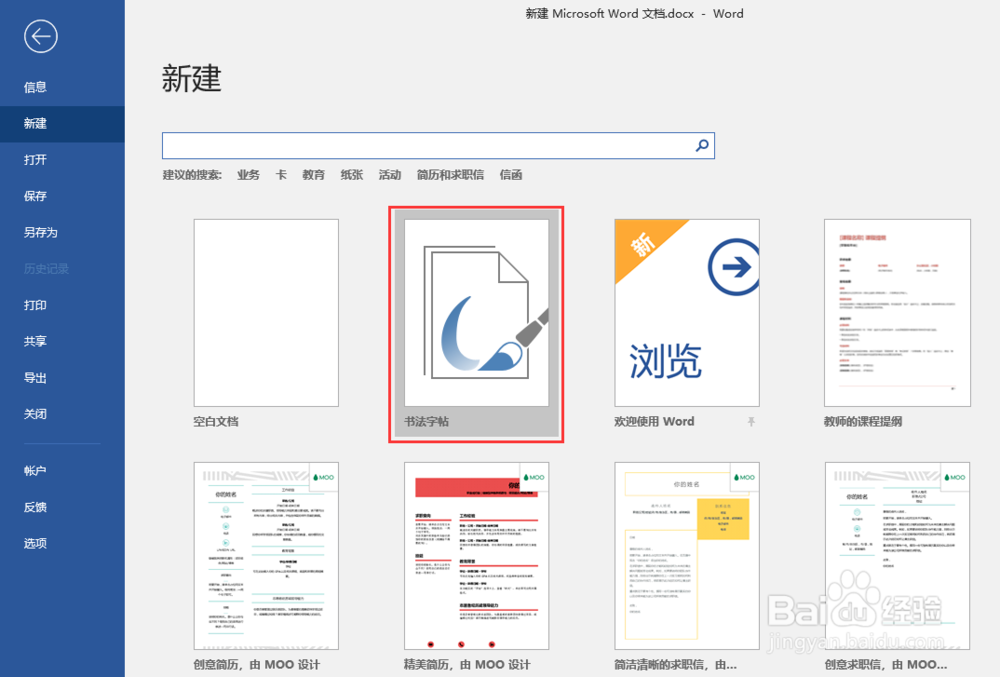Click the 空白文档 caption text
This screenshot has height=677, width=1000.
point(216,421)
